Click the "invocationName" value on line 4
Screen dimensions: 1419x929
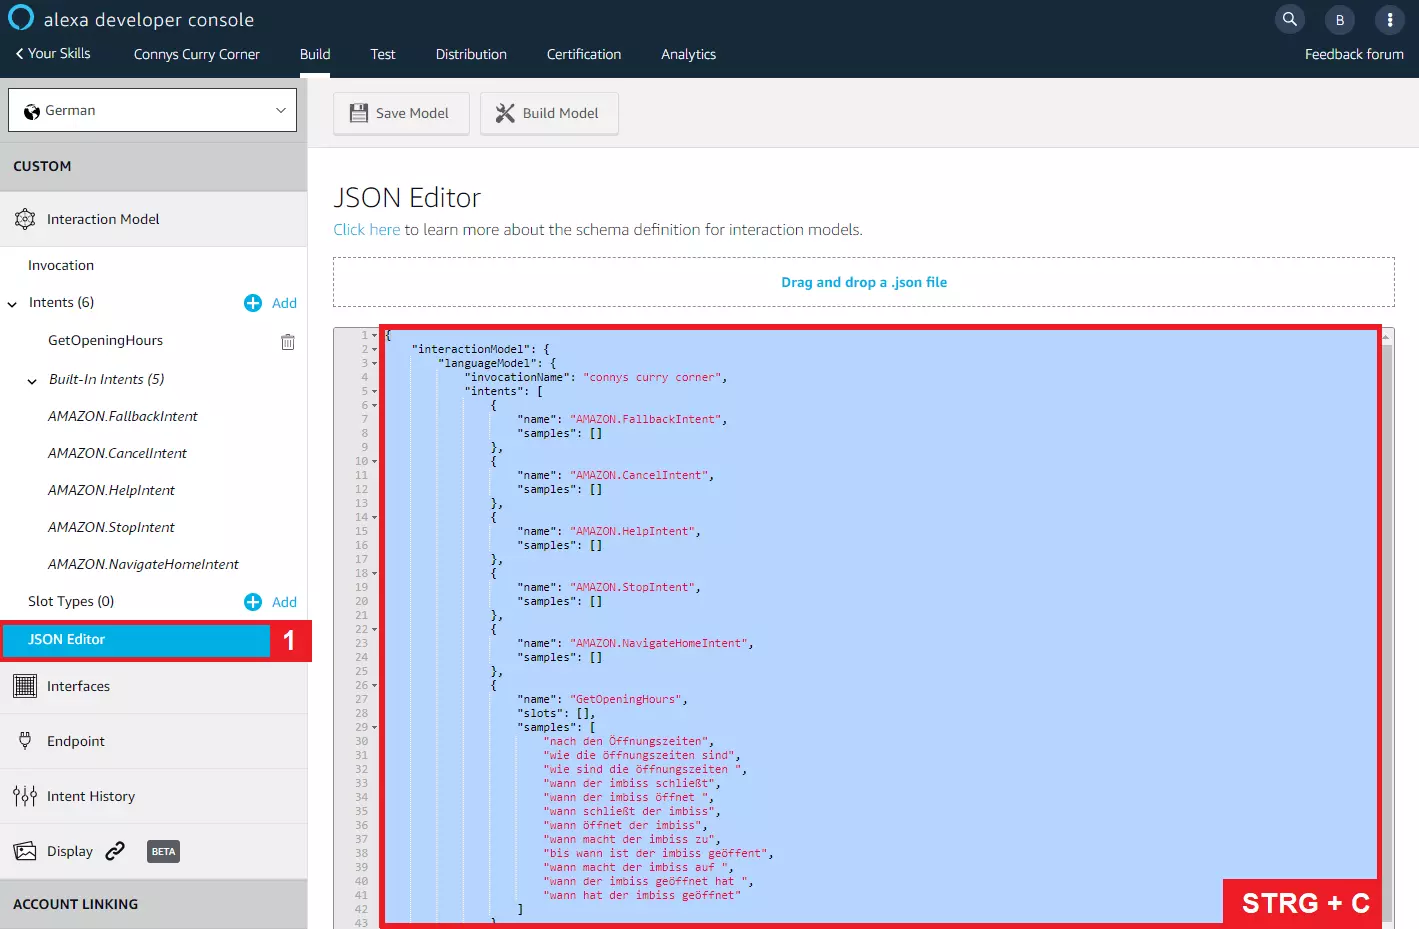pyautogui.click(x=652, y=377)
